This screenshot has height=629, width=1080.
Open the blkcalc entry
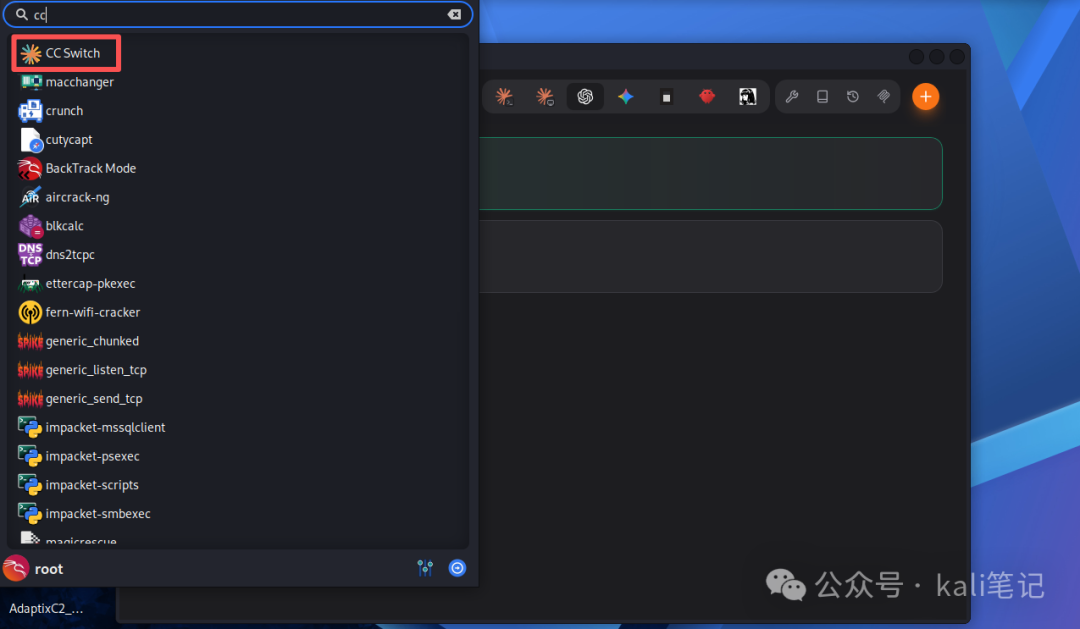coord(238,226)
